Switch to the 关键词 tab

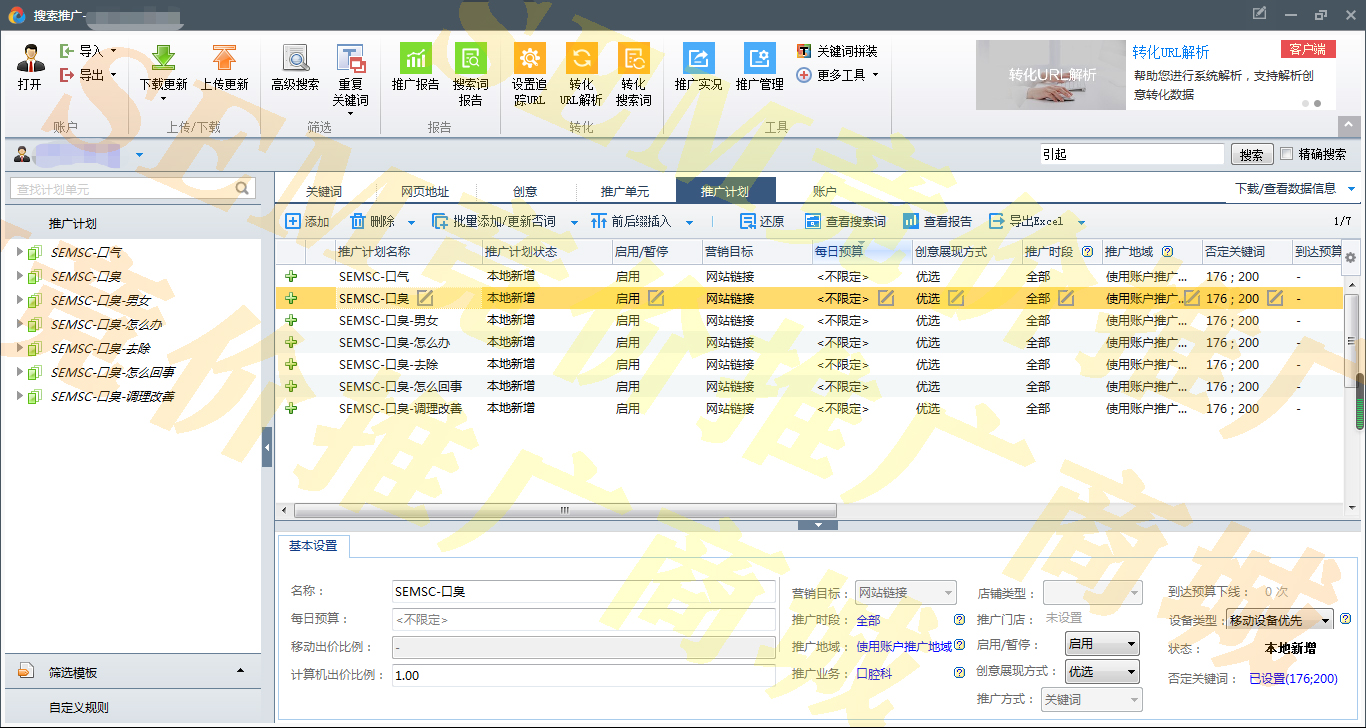pos(324,192)
